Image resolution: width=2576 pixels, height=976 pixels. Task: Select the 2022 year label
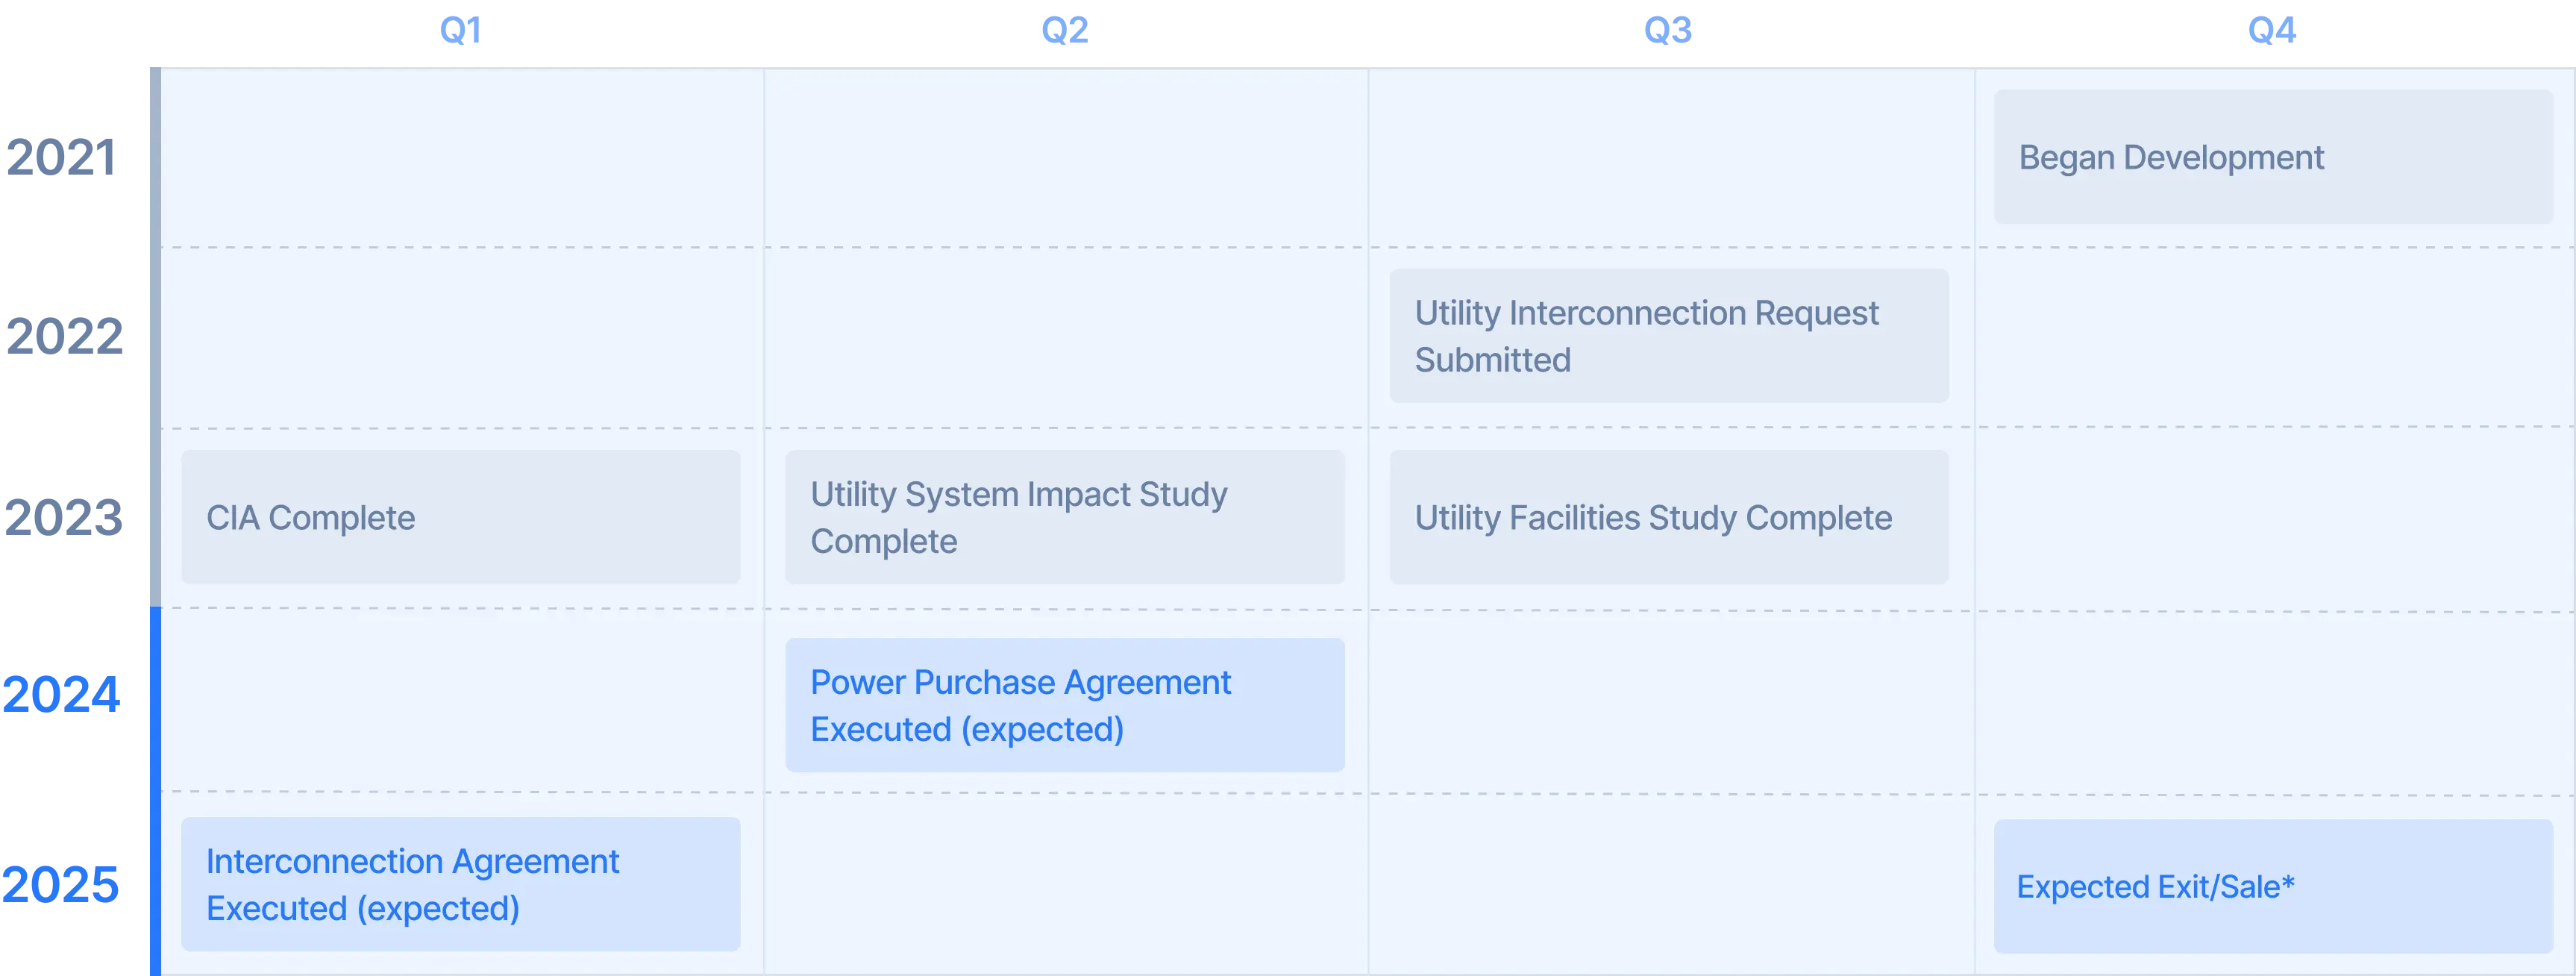(64, 337)
